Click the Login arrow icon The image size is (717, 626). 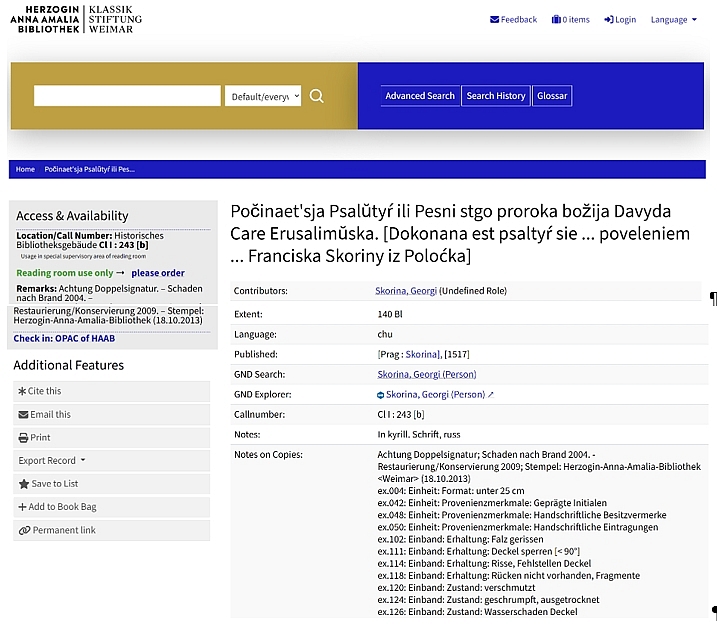pos(609,19)
